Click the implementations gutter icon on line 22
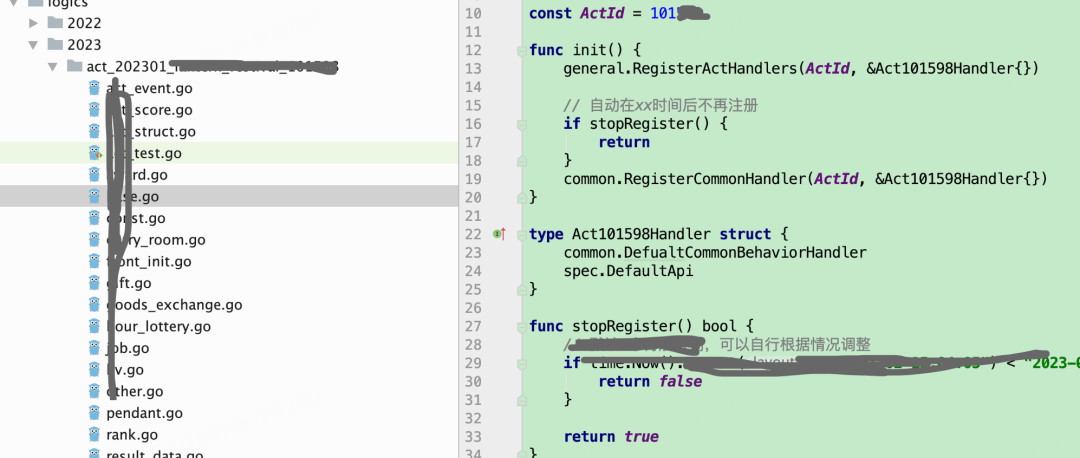 pos(499,234)
